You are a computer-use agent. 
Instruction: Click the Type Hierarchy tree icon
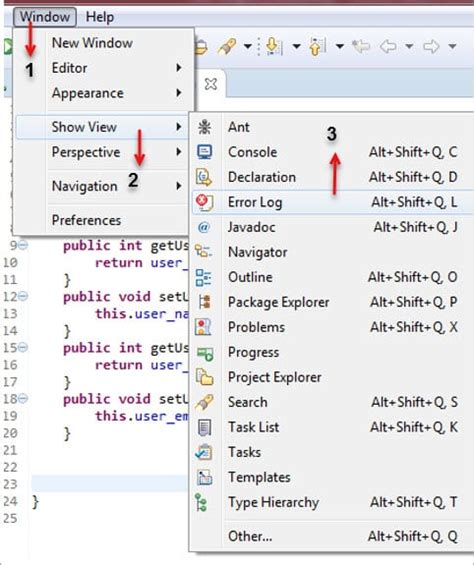(201, 502)
